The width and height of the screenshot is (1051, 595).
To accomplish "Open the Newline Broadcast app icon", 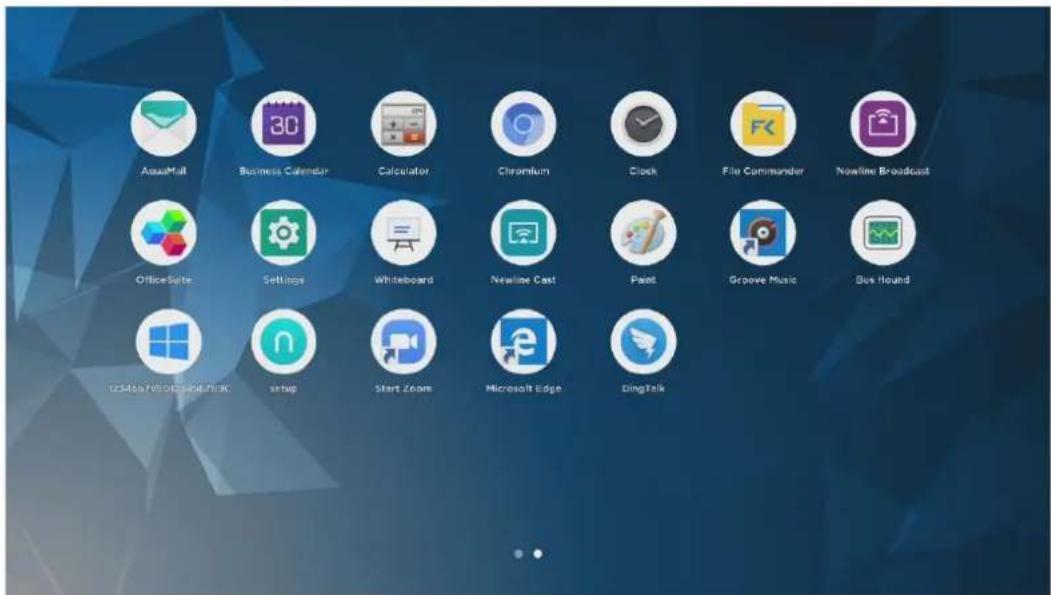I will [x=883, y=124].
